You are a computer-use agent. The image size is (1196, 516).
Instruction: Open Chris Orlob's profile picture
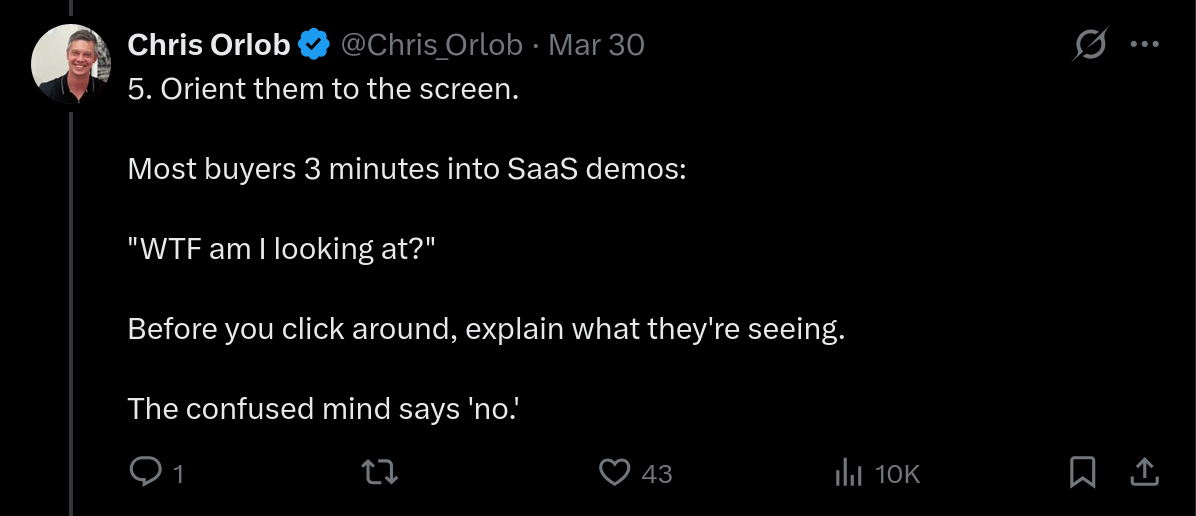pos(70,64)
